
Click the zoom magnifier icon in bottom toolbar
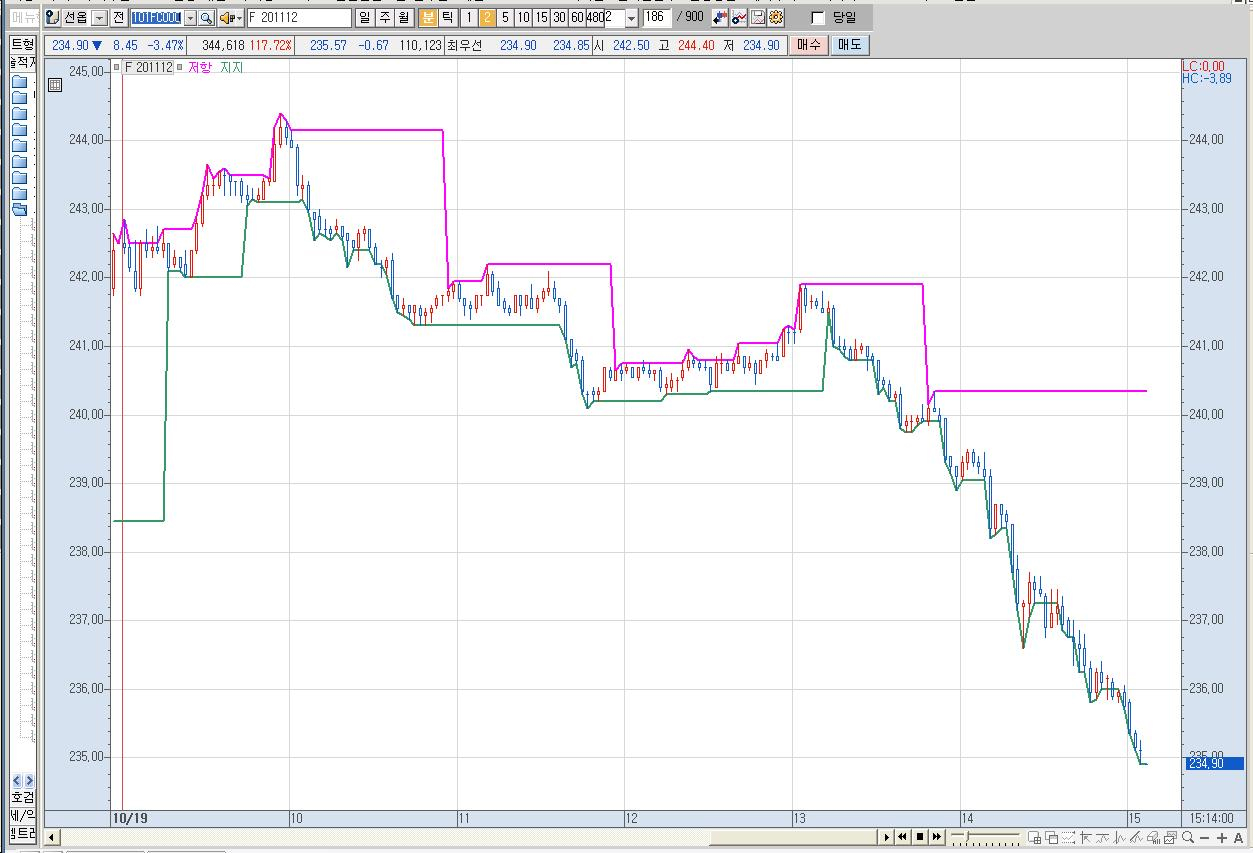pyautogui.click(x=1186, y=837)
